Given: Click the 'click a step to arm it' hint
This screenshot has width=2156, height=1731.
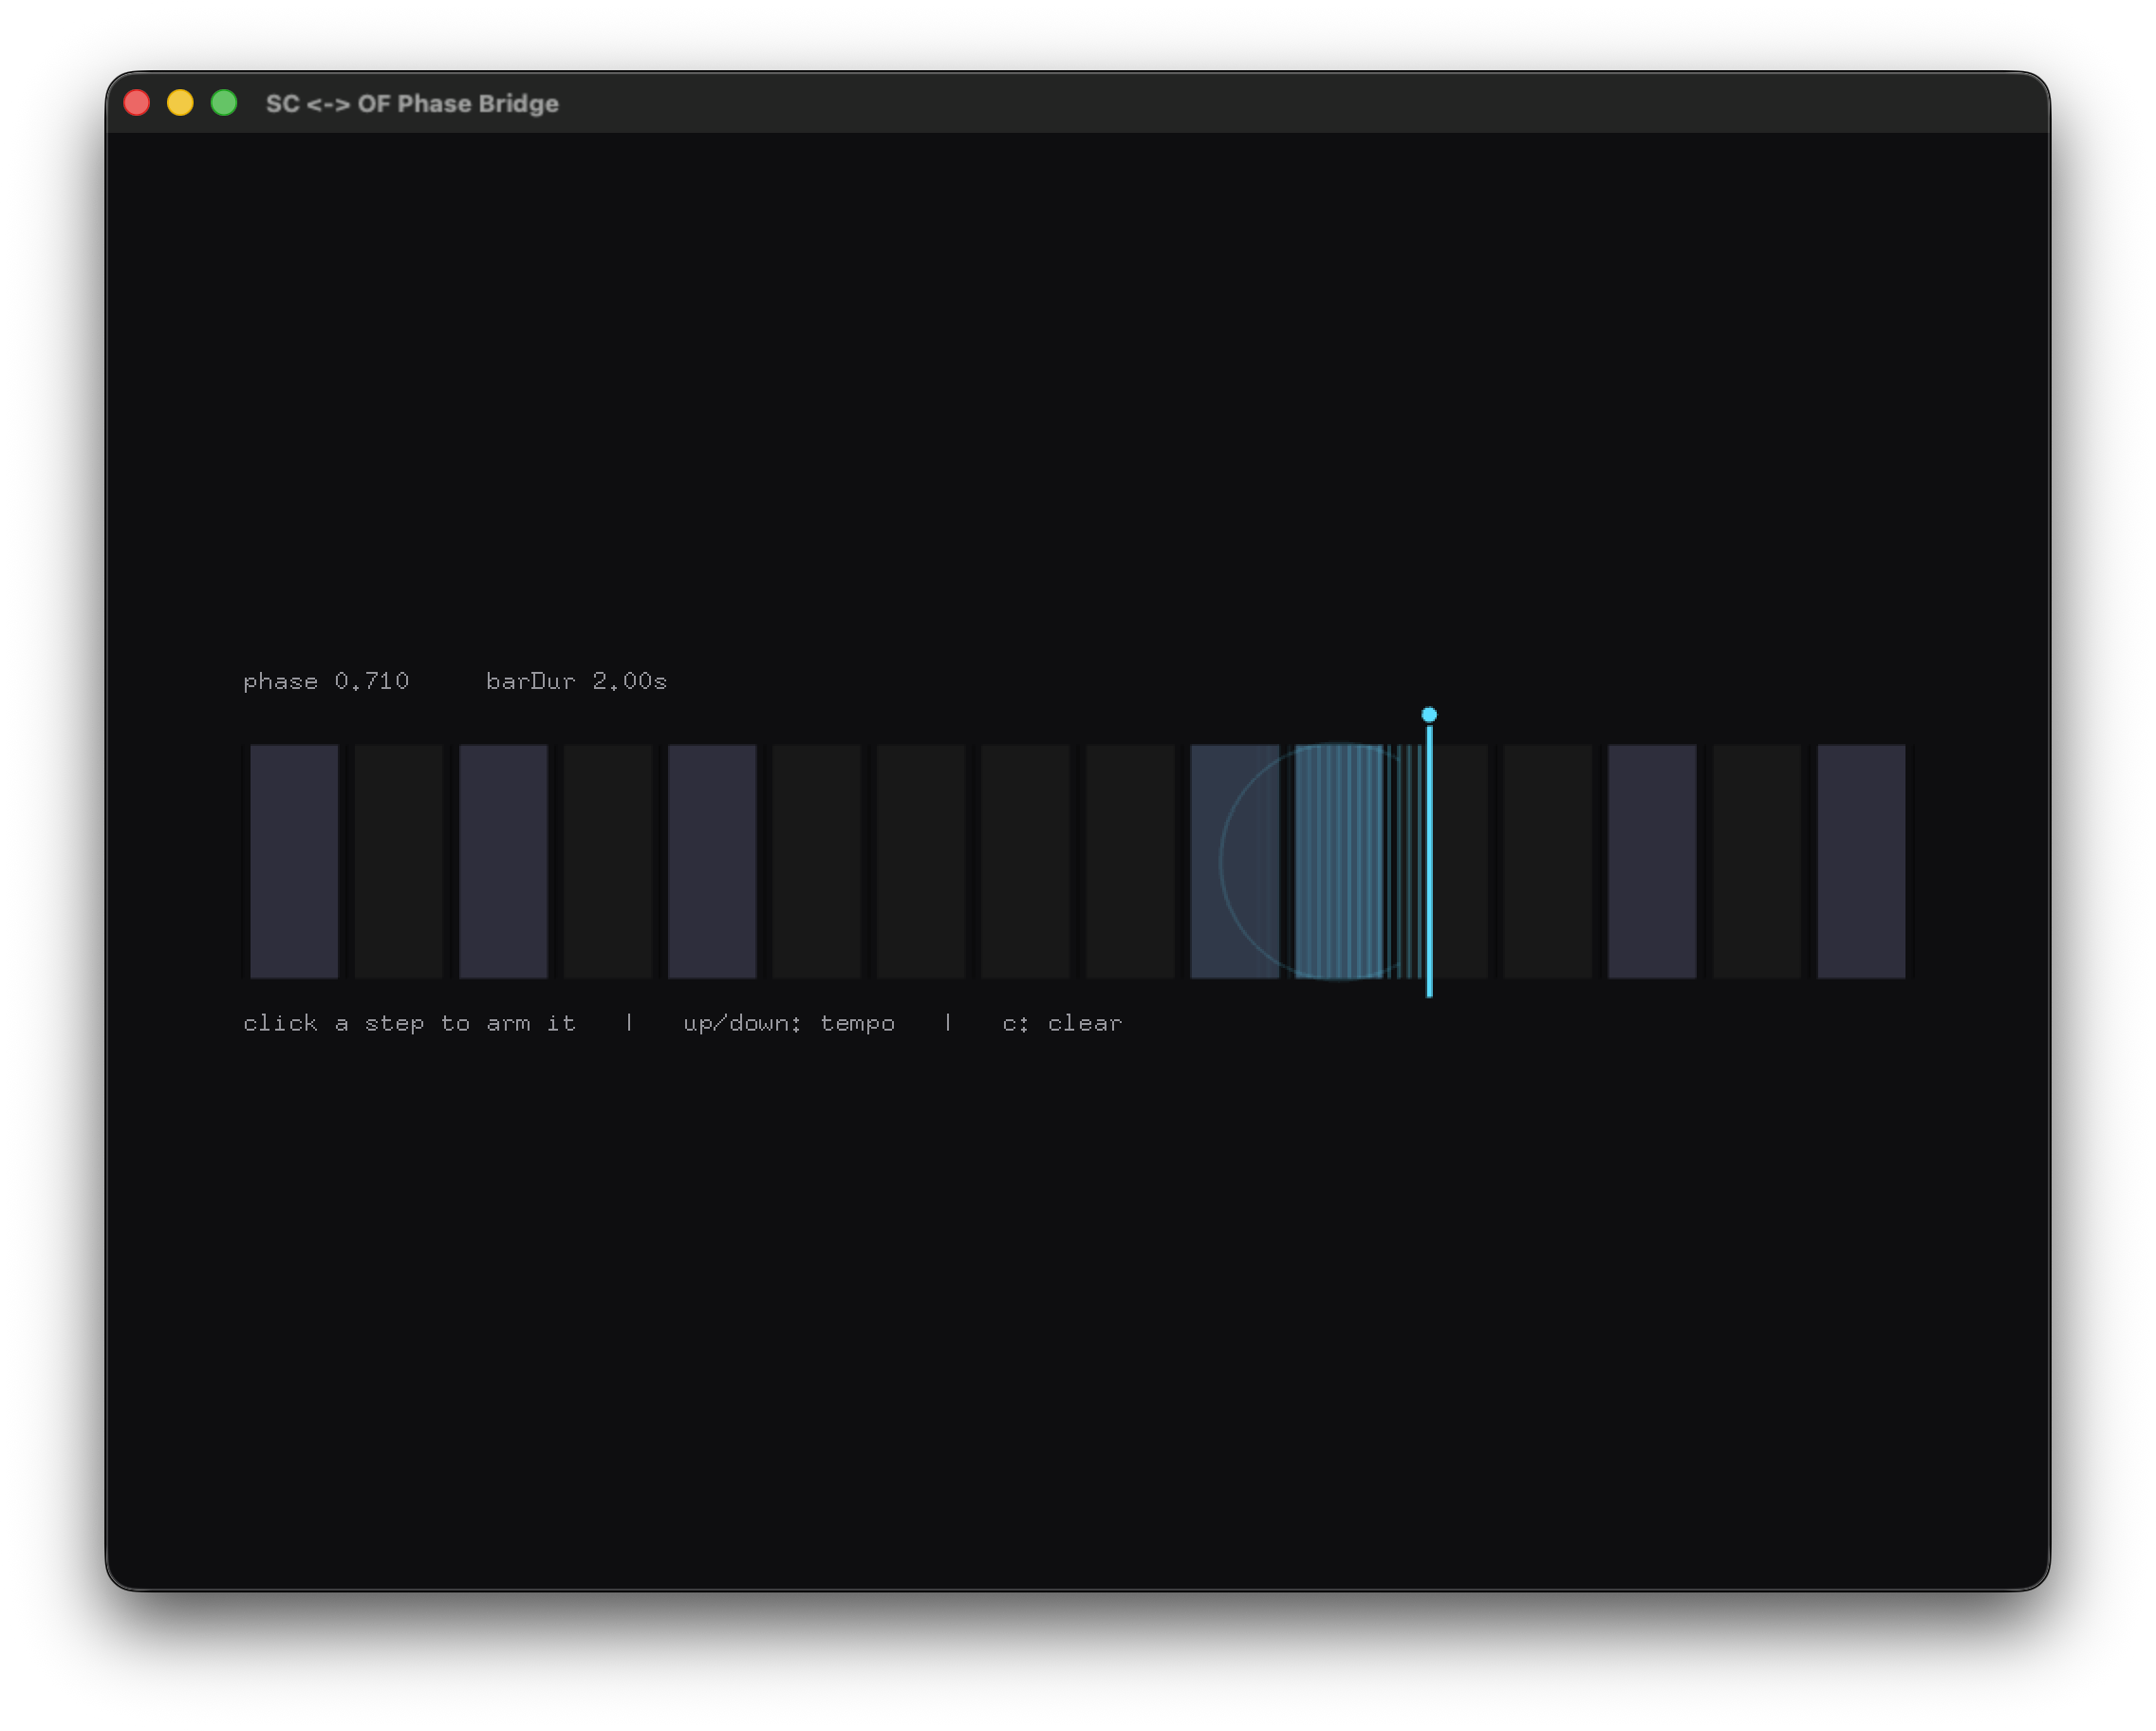Looking at the screenshot, I should click(410, 1023).
